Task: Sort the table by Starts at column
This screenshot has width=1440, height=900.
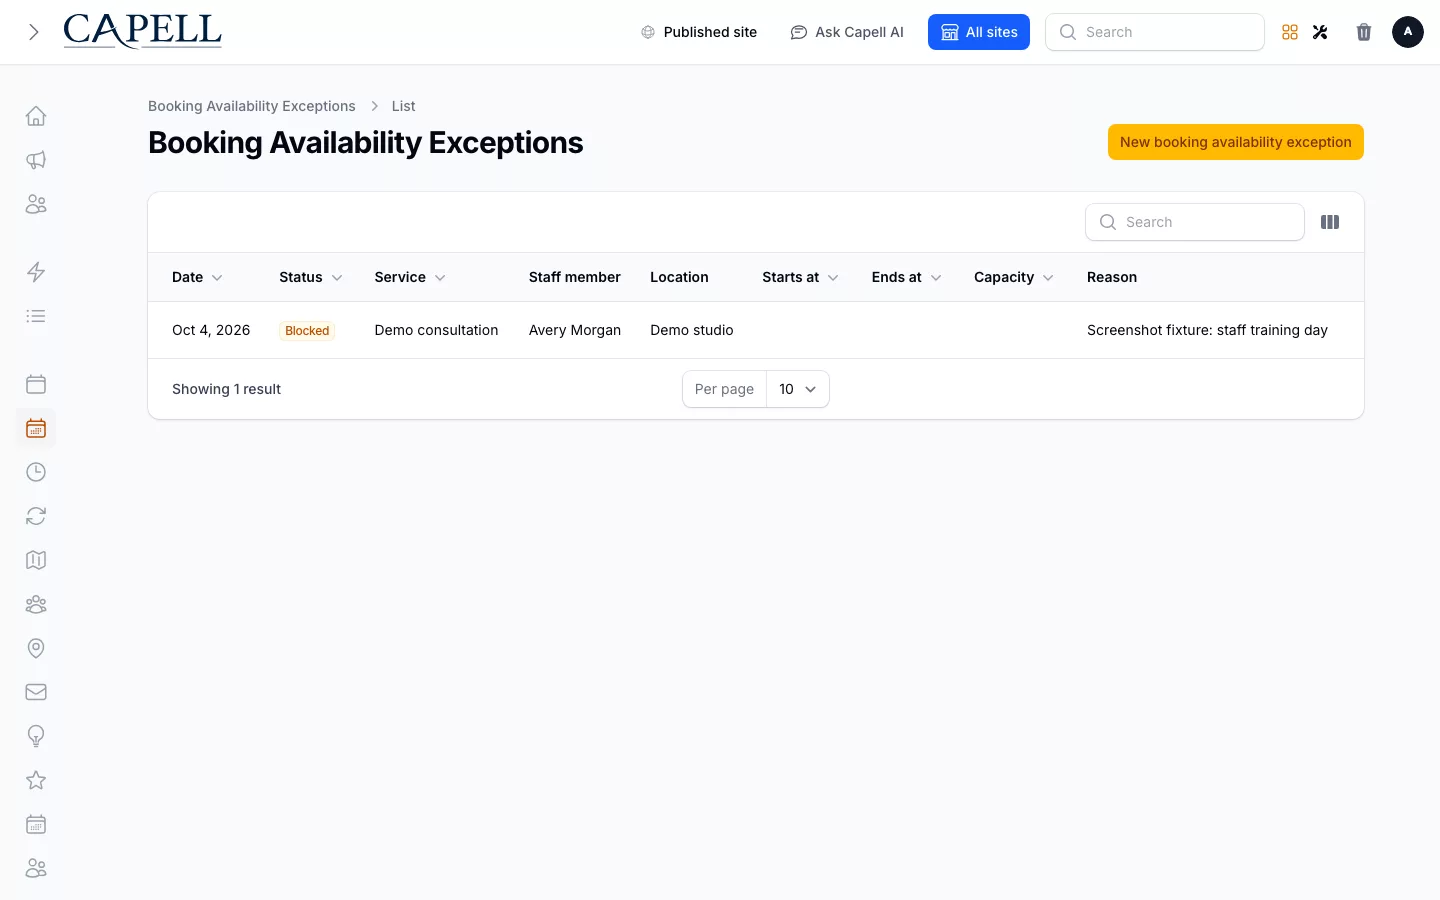Action: [800, 277]
